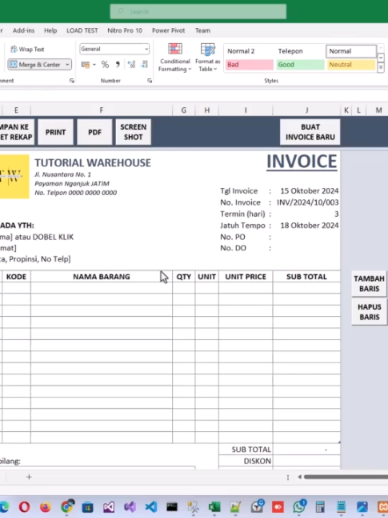The height and width of the screenshot is (518, 388).
Task: Add a new sheet with plus button
Action: click(29, 477)
